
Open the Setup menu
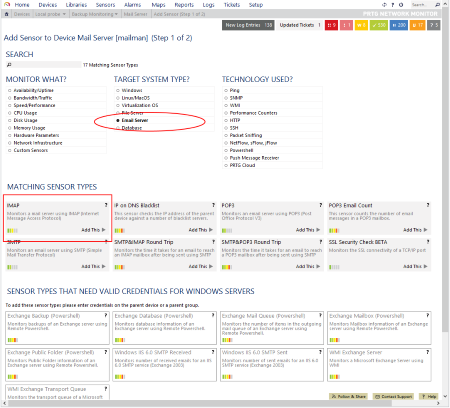click(x=256, y=5)
